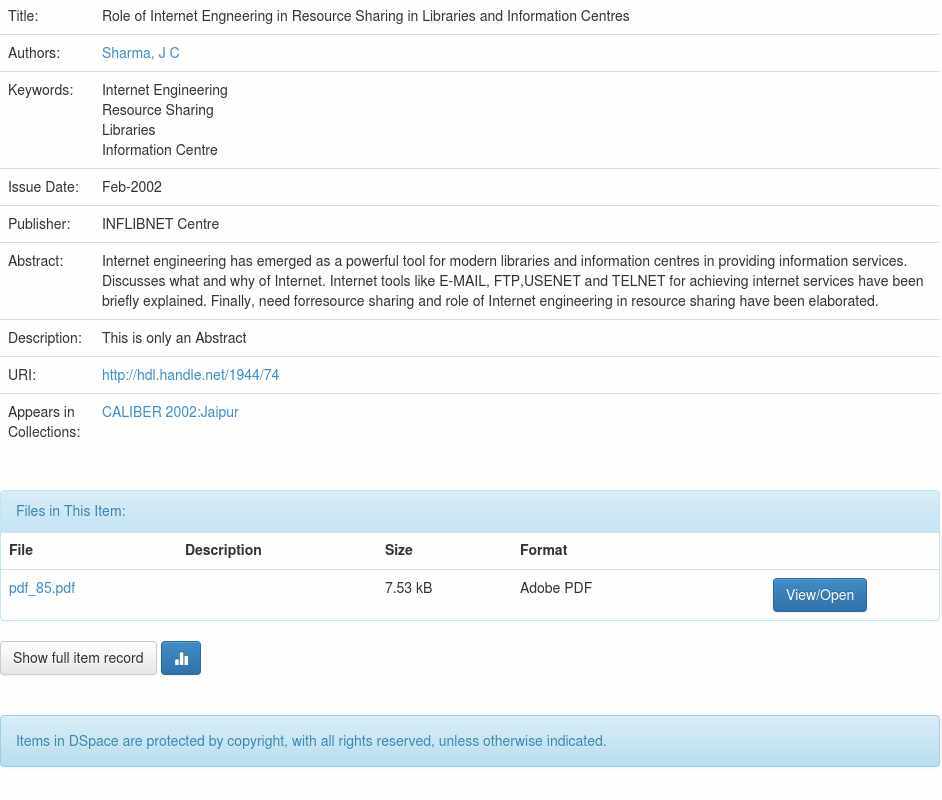The width and height of the screenshot is (942, 800).
Task: Click the Information Centre keyword
Action: click(x=160, y=150)
